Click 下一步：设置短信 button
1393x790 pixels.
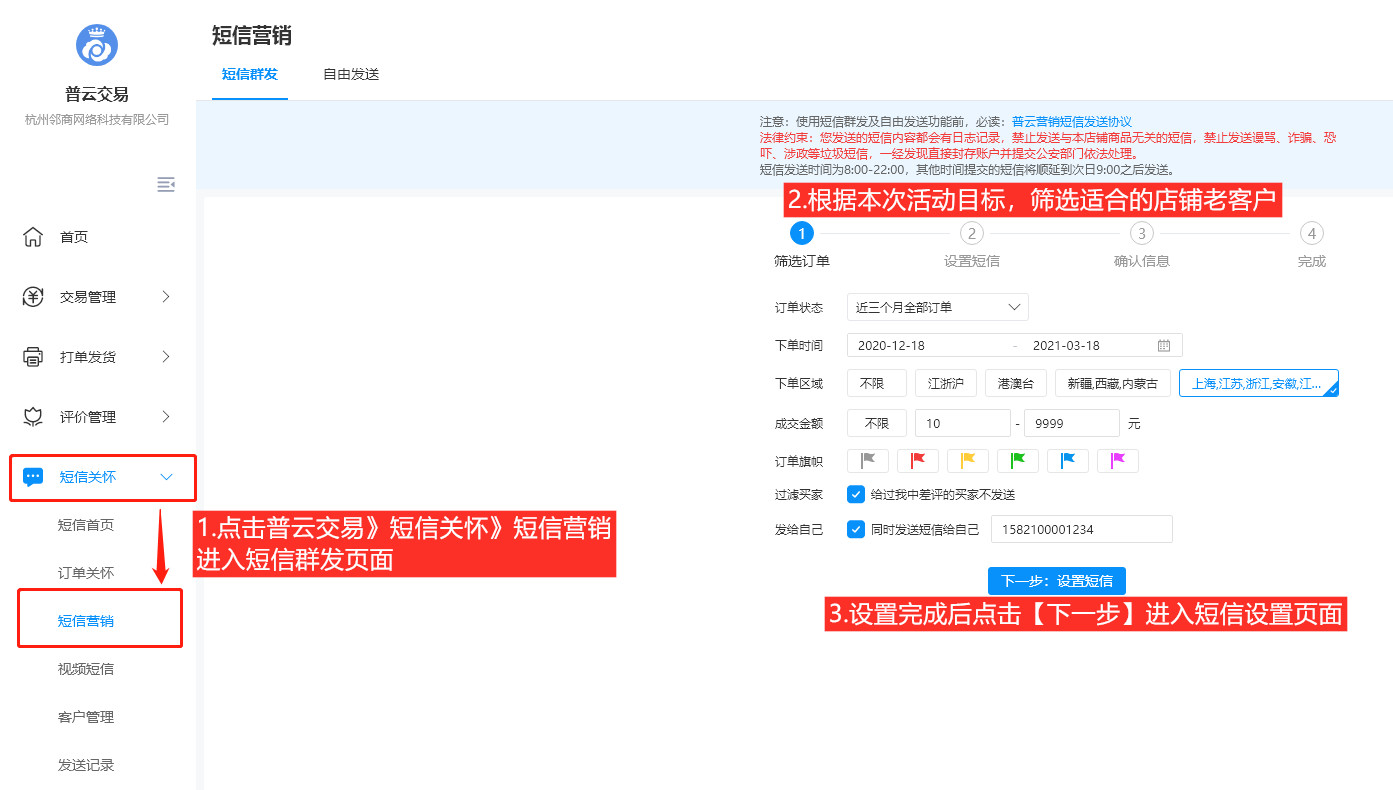tap(1057, 581)
